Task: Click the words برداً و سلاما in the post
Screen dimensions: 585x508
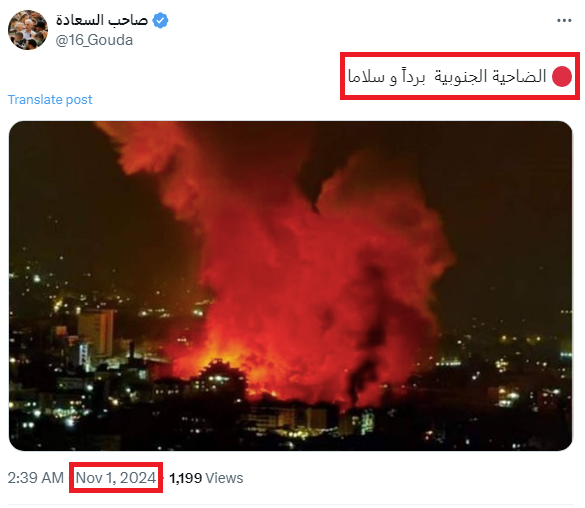Action: click(x=386, y=76)
